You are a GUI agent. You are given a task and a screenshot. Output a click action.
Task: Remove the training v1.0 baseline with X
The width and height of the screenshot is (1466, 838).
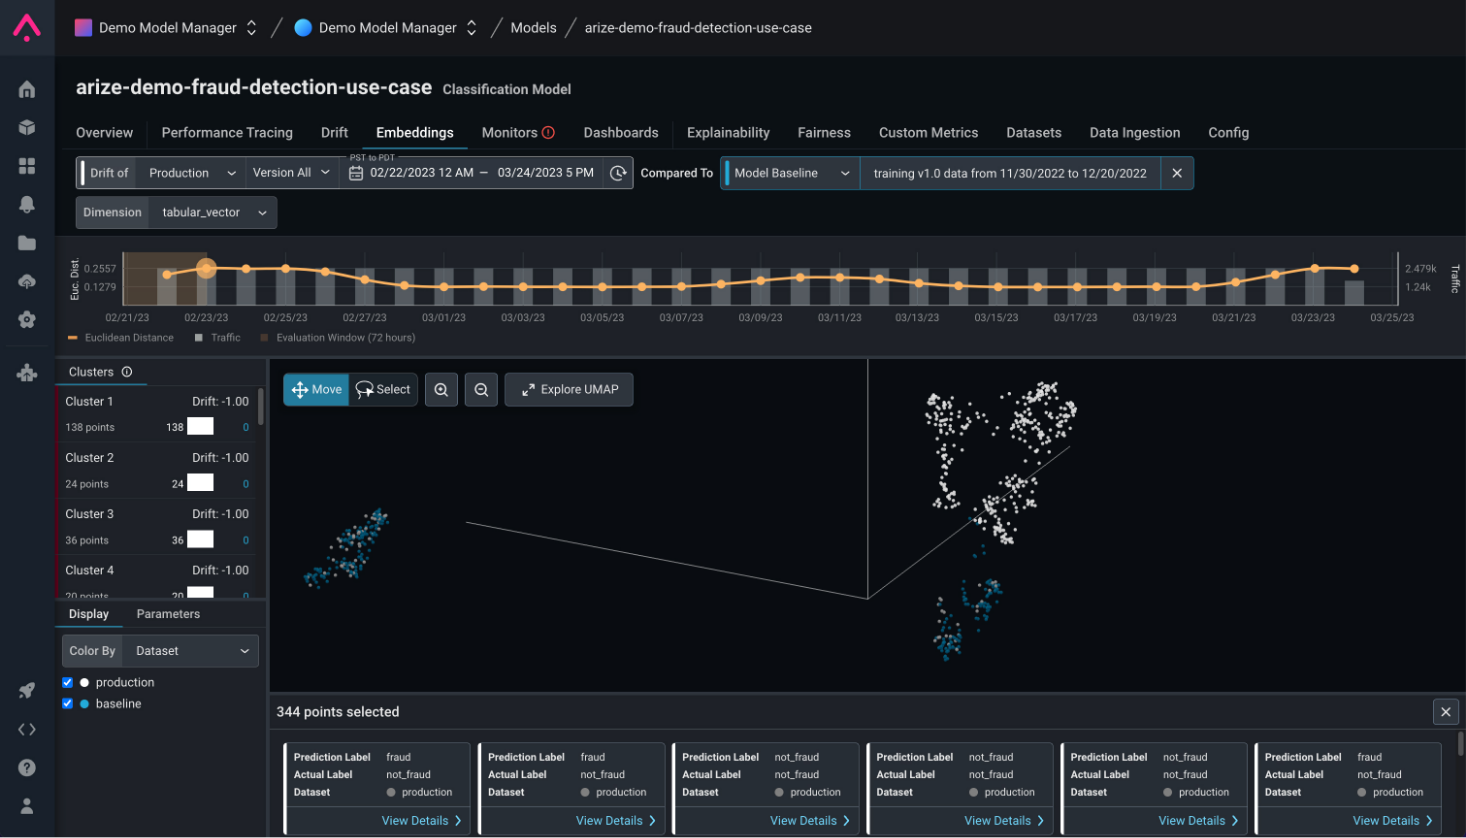pyautogui.click(x=1177, y=173)
